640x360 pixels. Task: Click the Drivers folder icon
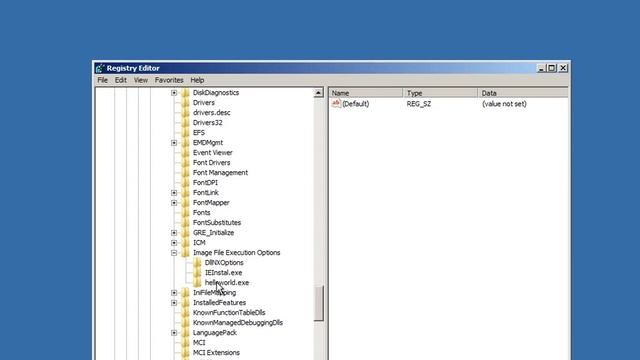(x=185, y=103)
